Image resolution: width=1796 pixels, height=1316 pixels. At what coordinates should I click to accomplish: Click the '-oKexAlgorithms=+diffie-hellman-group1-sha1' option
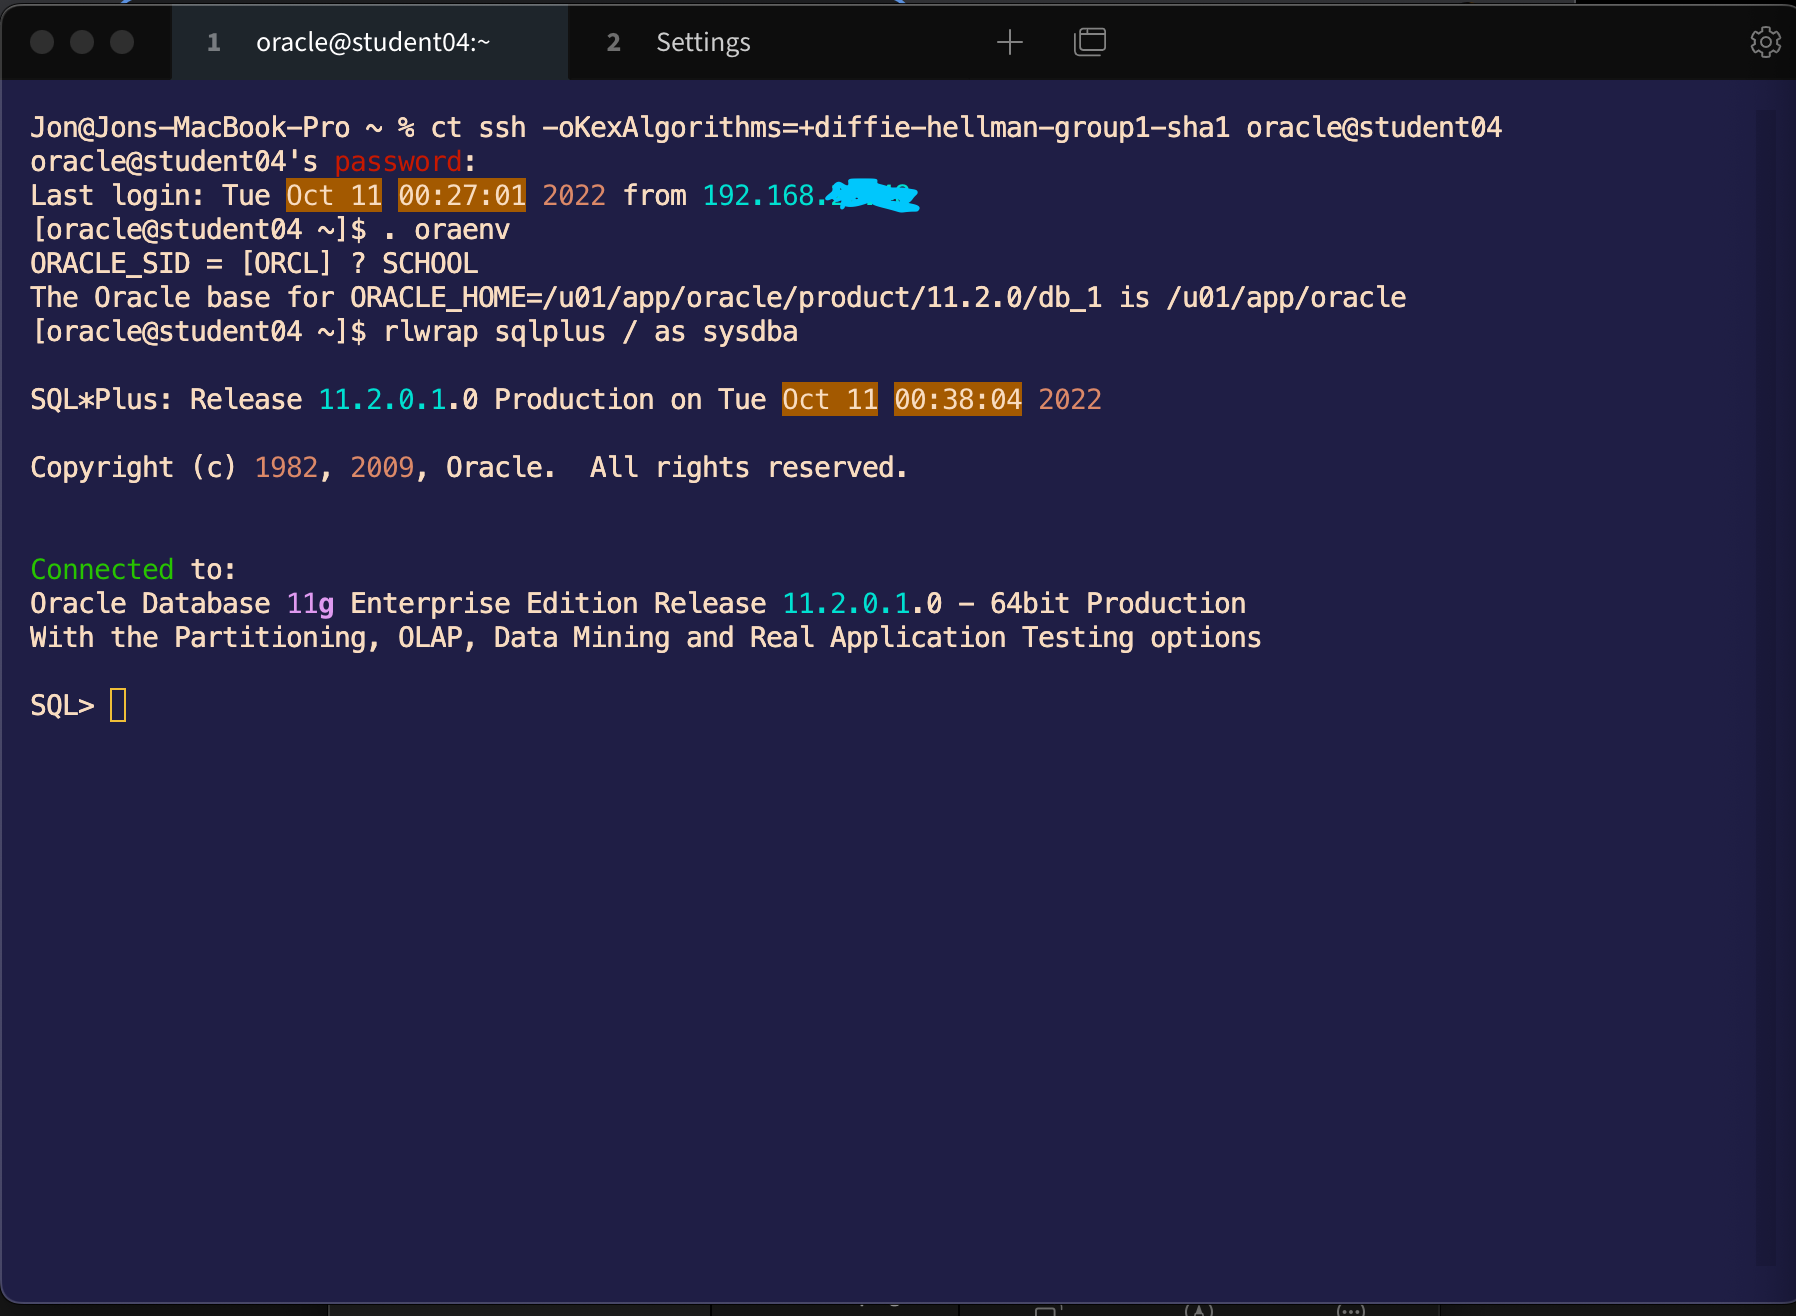point(886,127)
